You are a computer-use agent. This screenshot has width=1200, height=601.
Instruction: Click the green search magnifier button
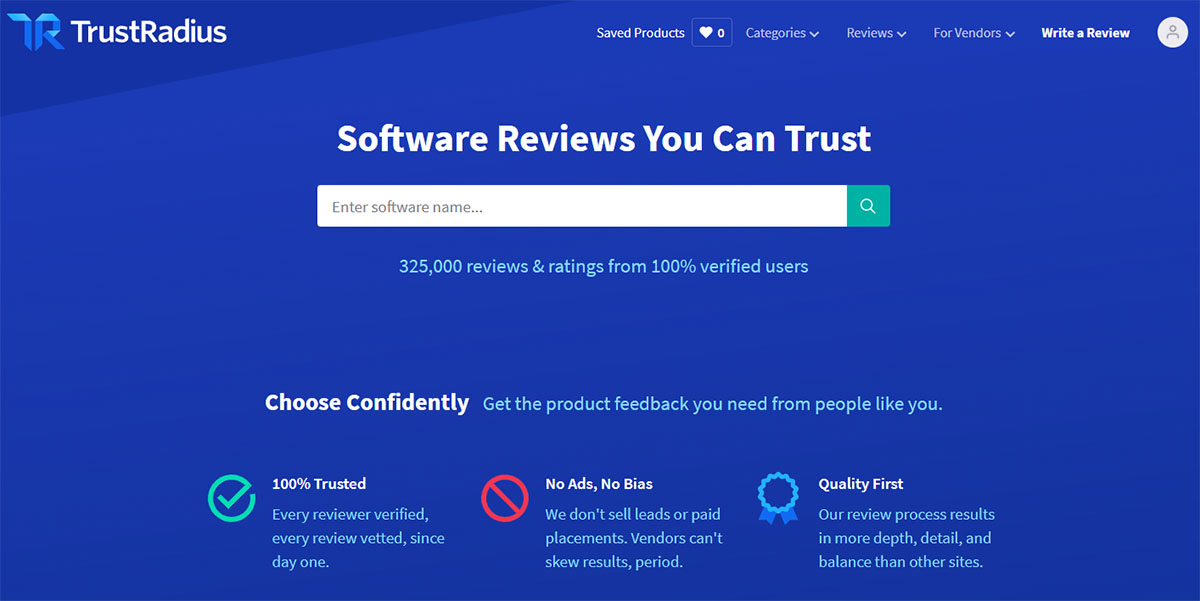tap(868, 206)
